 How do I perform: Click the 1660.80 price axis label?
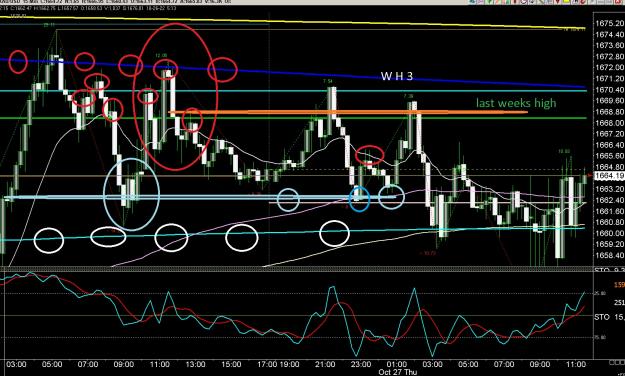tap(609, 222)
